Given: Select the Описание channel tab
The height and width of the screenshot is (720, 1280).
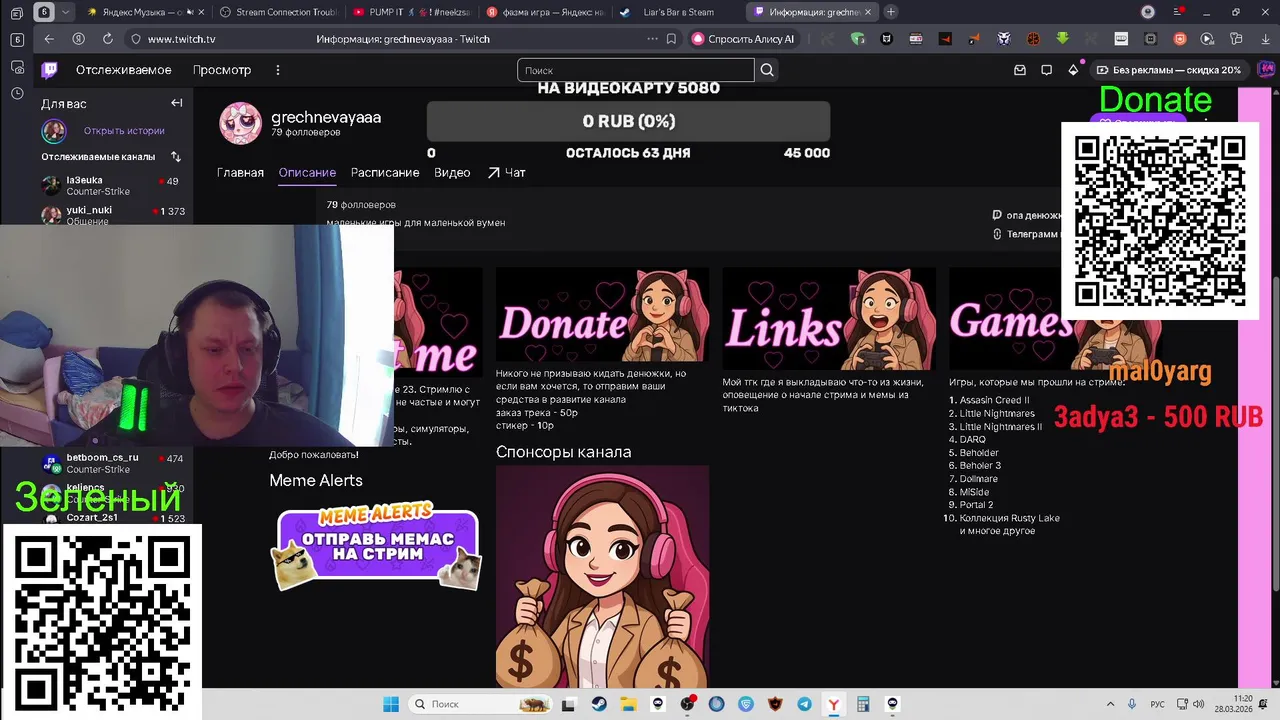Looking at the screenshot, I should (x=307, y=172).
